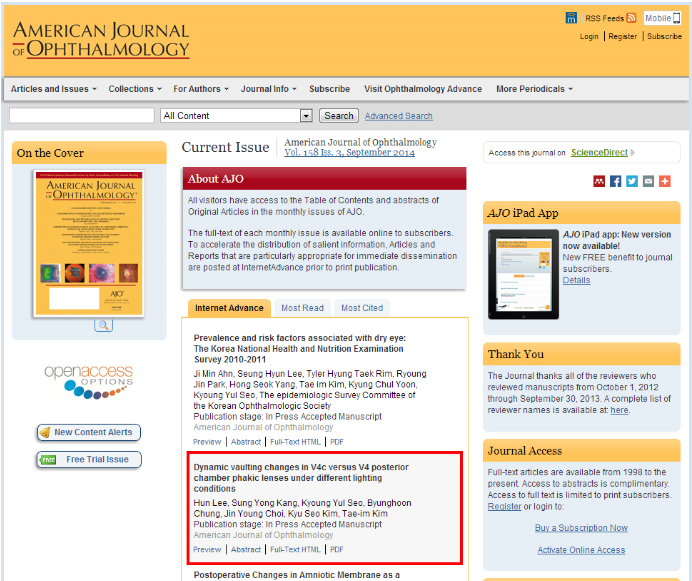Switch to the Most Cited tab
Image resolution: width=692 pixels, height=581 pixels.
coord(362,308)
